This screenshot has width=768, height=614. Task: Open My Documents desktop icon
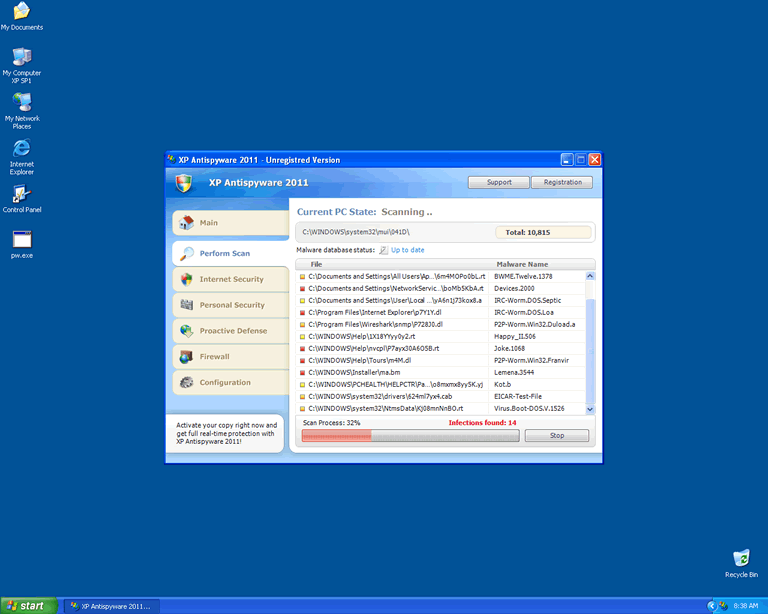pos(21,12)
